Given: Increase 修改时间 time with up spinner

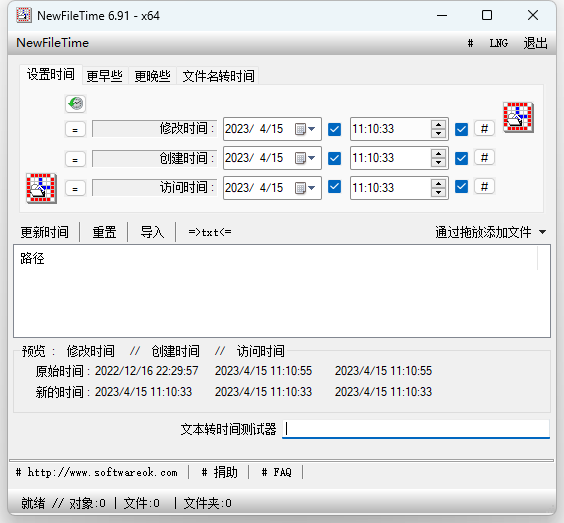Looking at the screenshot, I should [x=438, y=124].
